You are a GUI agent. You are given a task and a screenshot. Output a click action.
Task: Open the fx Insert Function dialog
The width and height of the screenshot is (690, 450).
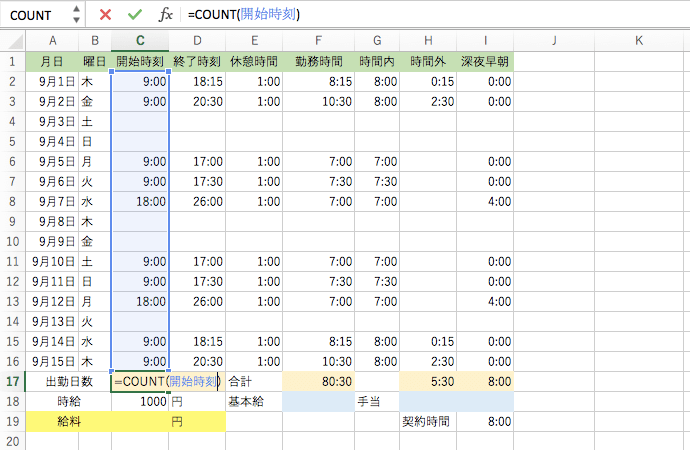tap(165, 15)
